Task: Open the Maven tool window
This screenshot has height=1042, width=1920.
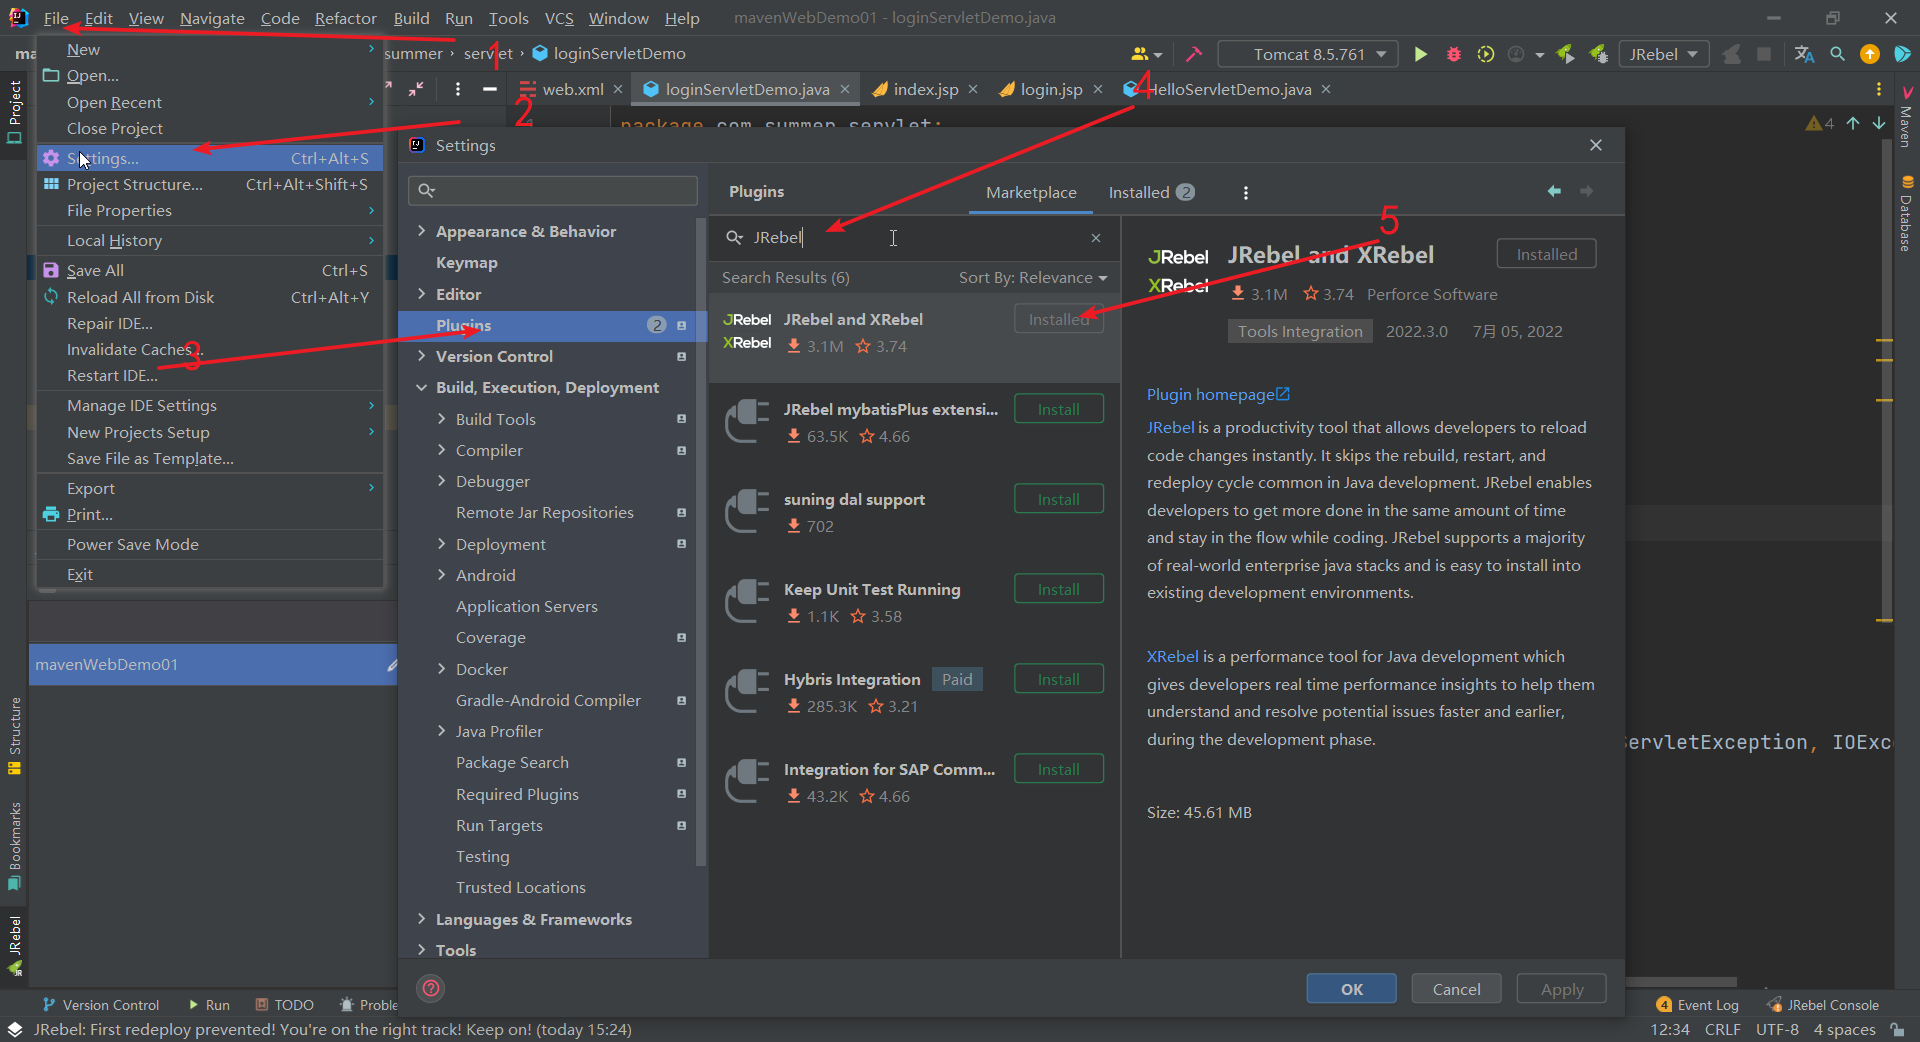Action: coord(1906,117)
